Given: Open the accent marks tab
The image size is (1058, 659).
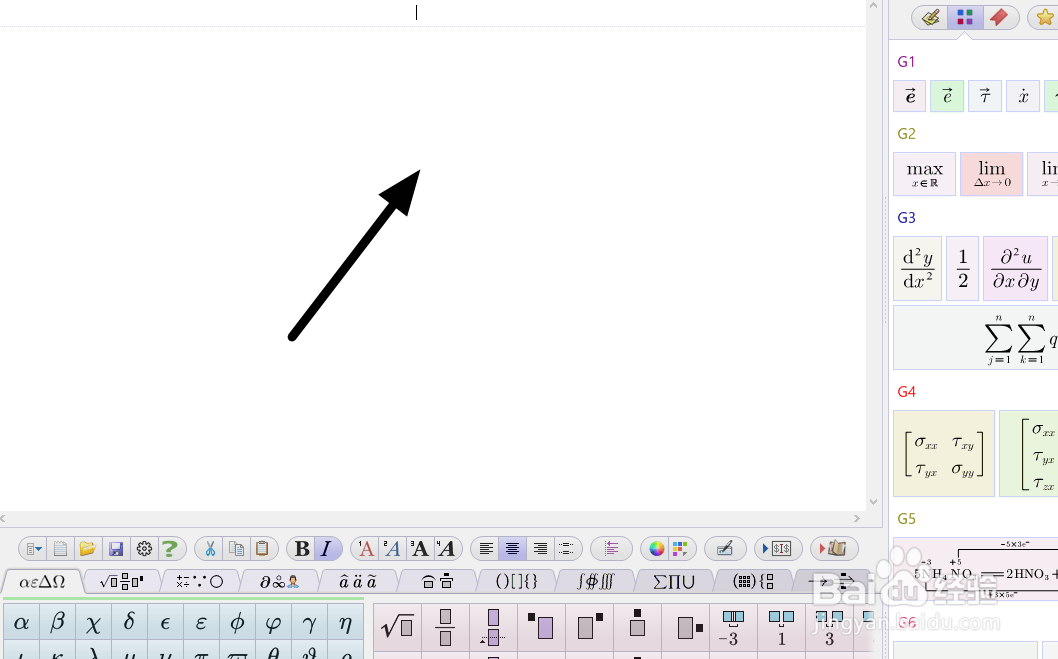Looking at the screenshot, I should tap(358, 581).
